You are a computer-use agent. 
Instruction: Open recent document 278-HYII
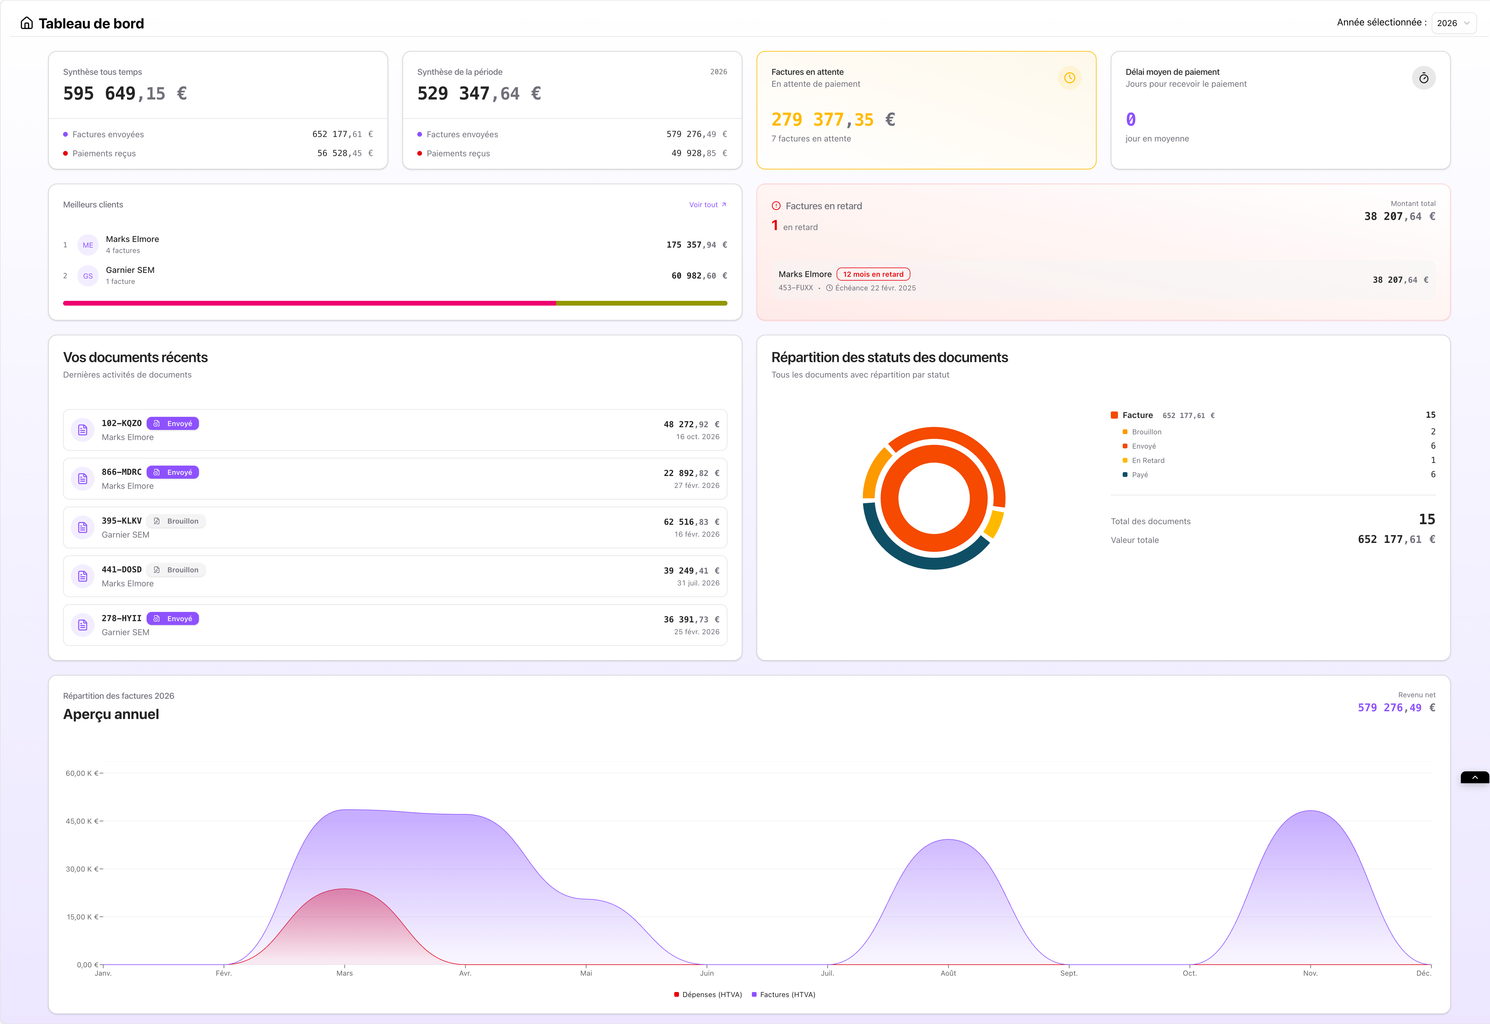pos(395,625)
